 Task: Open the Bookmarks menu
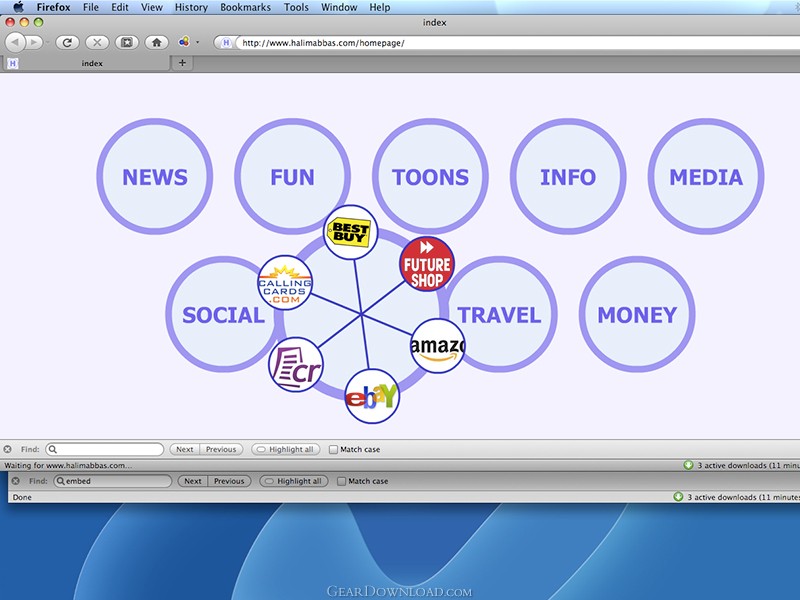click(245, 7)
